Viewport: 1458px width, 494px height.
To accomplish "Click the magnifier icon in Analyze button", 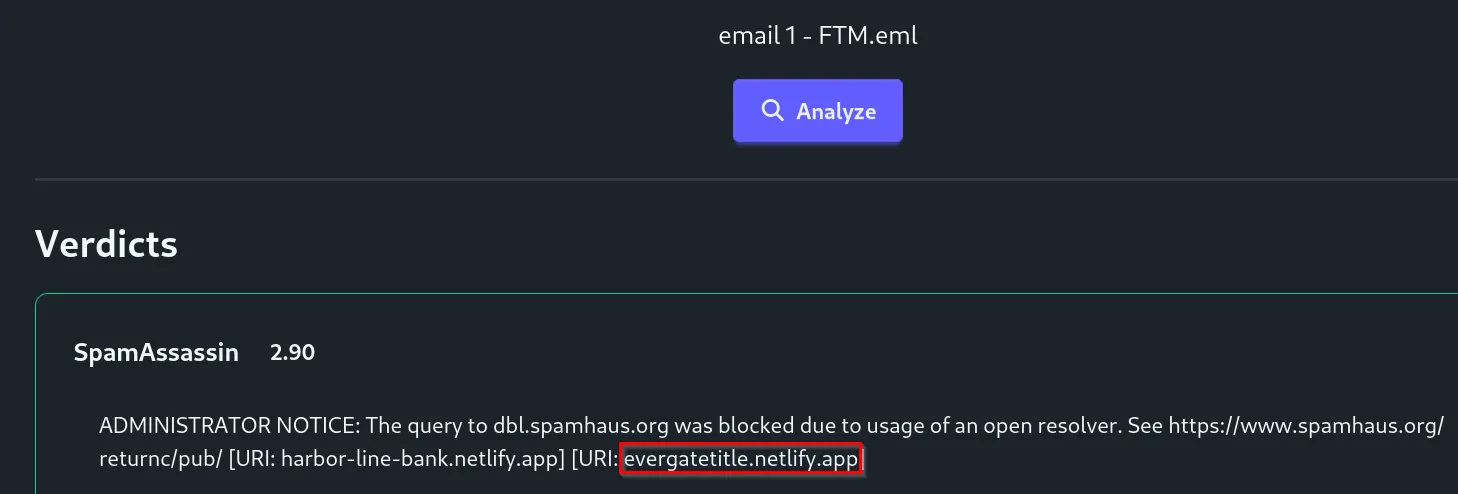I will point(772,111).
